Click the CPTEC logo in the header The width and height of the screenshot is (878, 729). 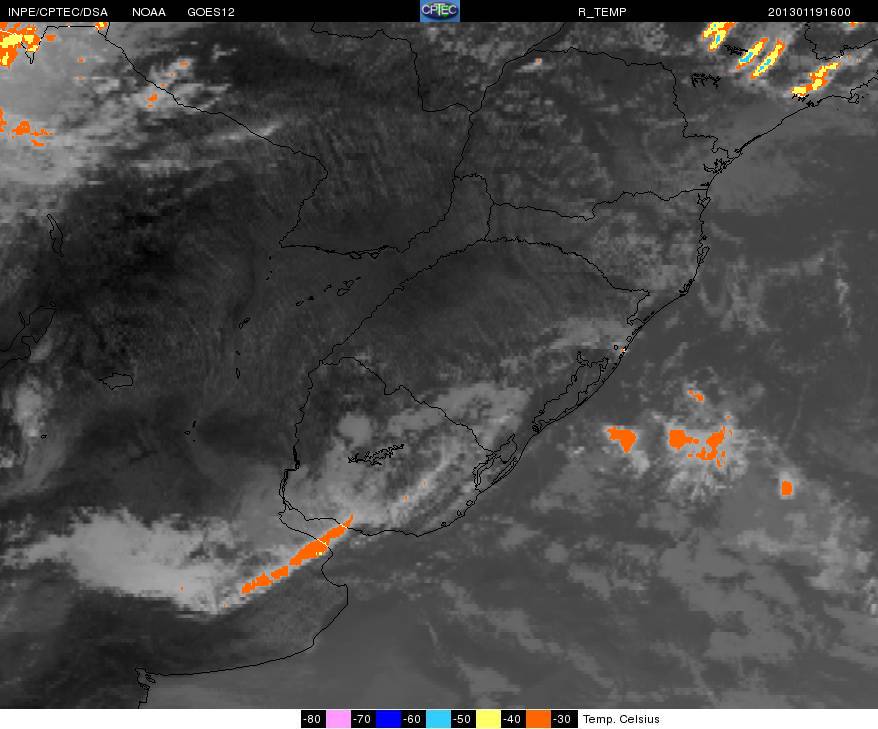point(440,11)
